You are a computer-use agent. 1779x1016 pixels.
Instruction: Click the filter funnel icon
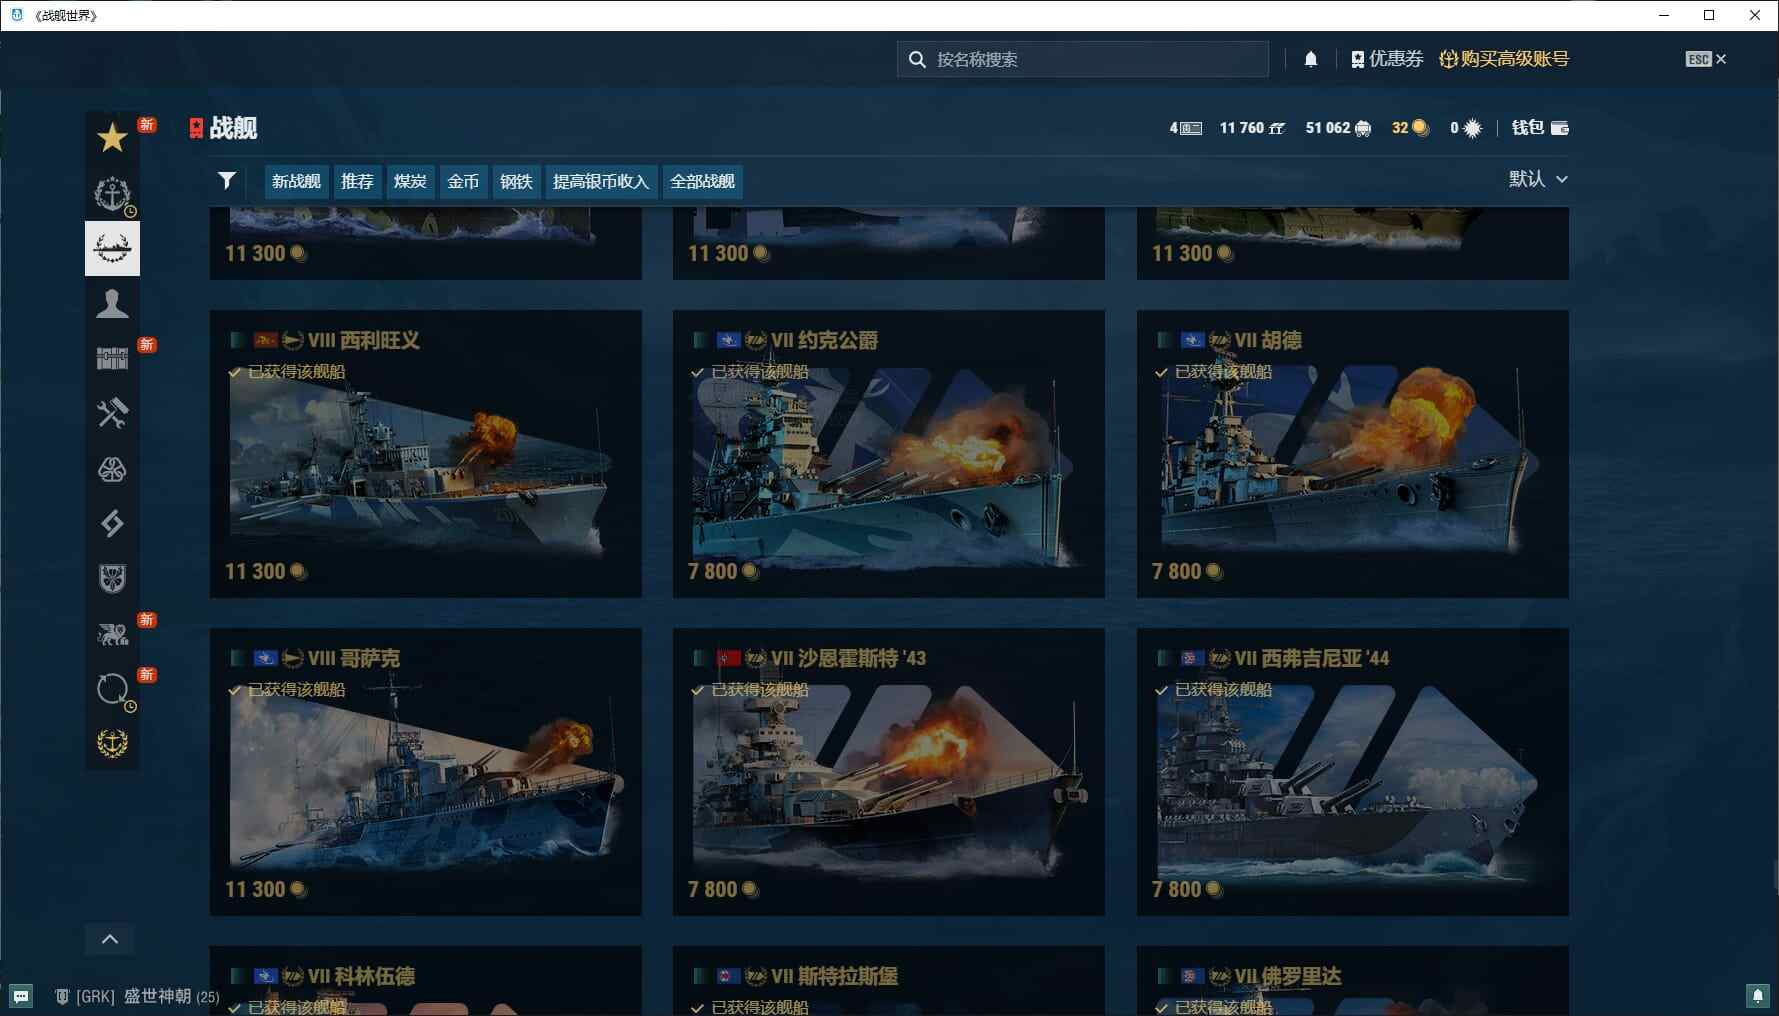point(227,180)
